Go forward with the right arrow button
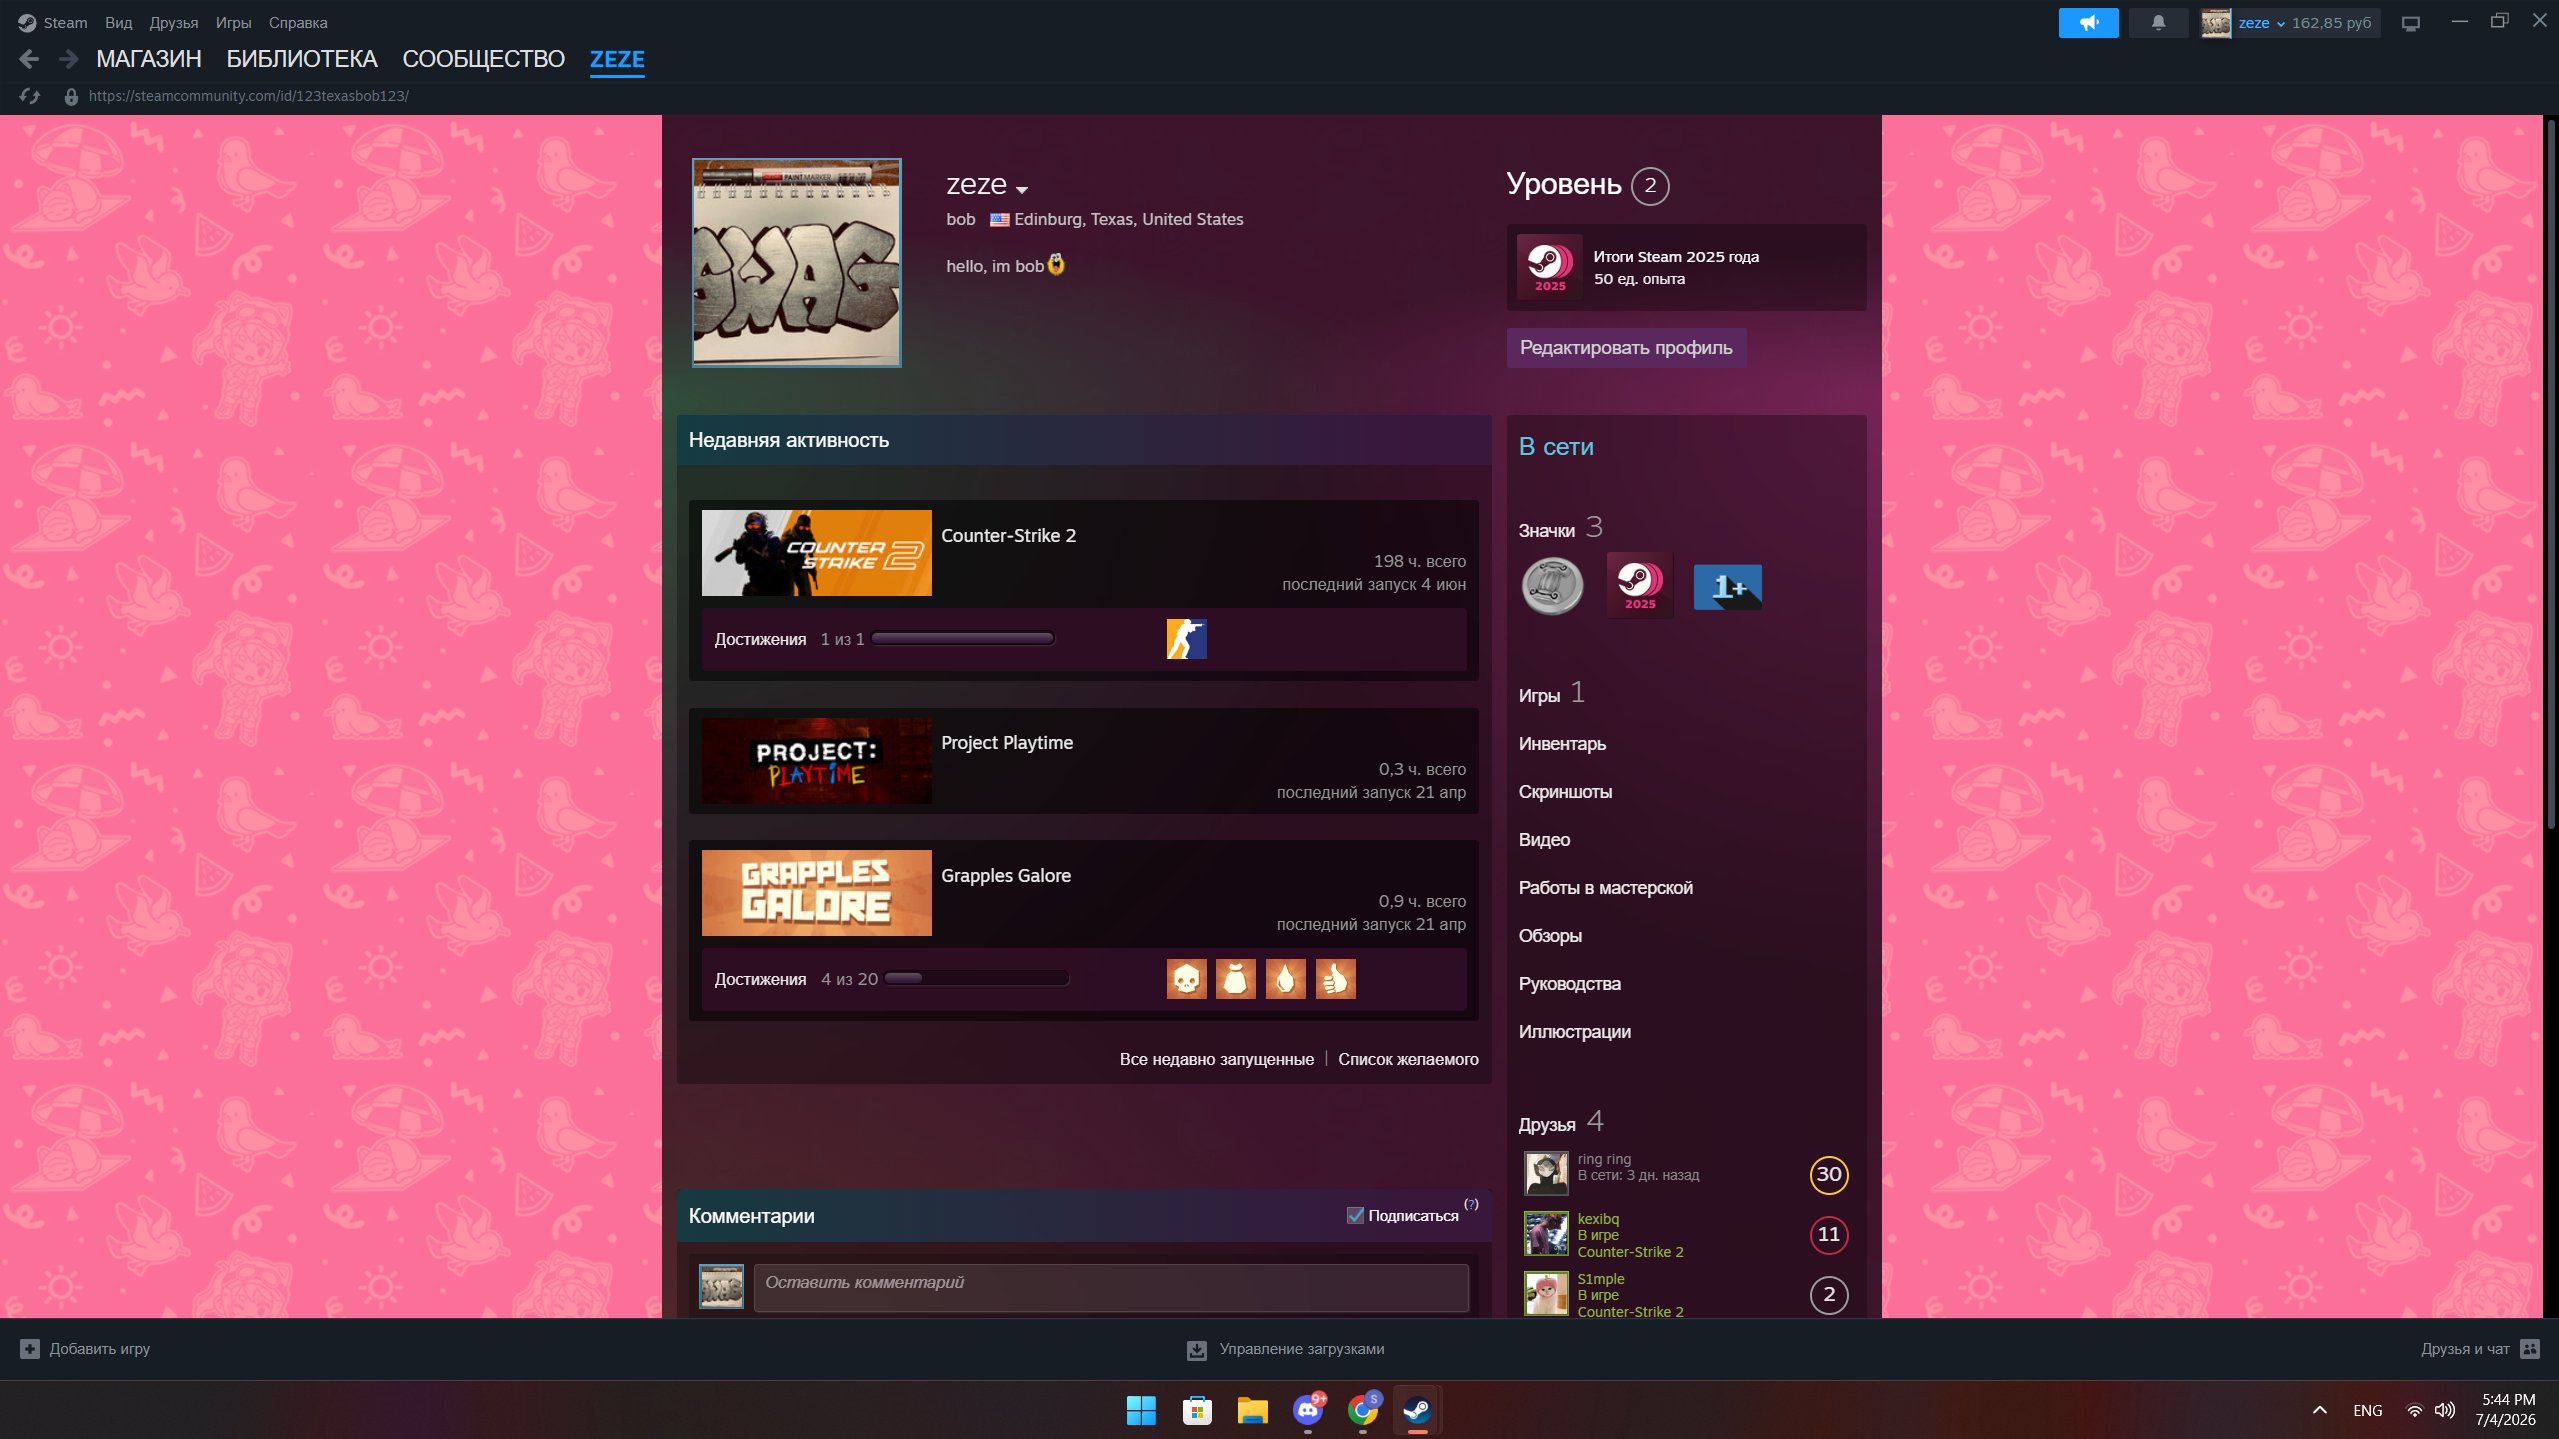Image resolution: width=2559 pixels, height=1439 pixels. tap(68, 59)
